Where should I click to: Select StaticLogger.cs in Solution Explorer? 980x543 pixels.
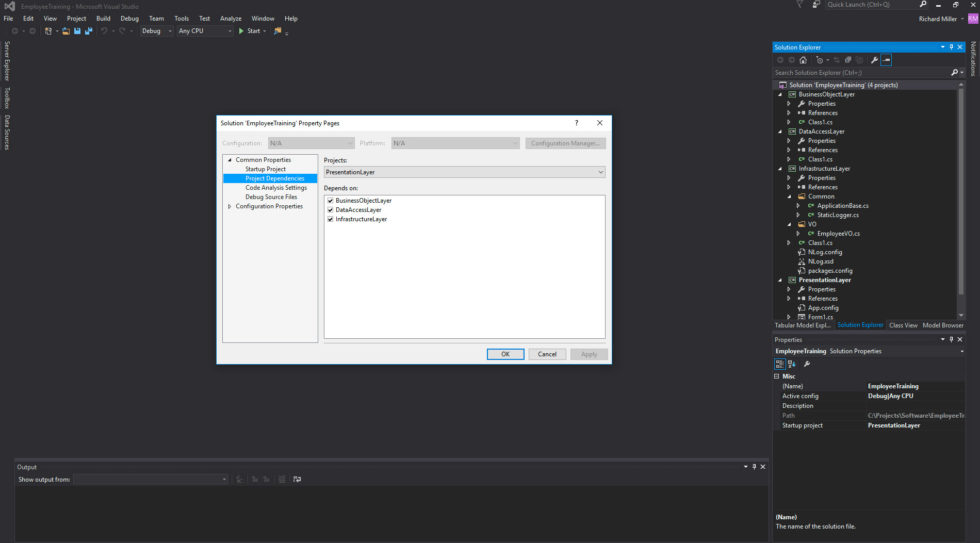pyautogui.click(x=838, y=215)
